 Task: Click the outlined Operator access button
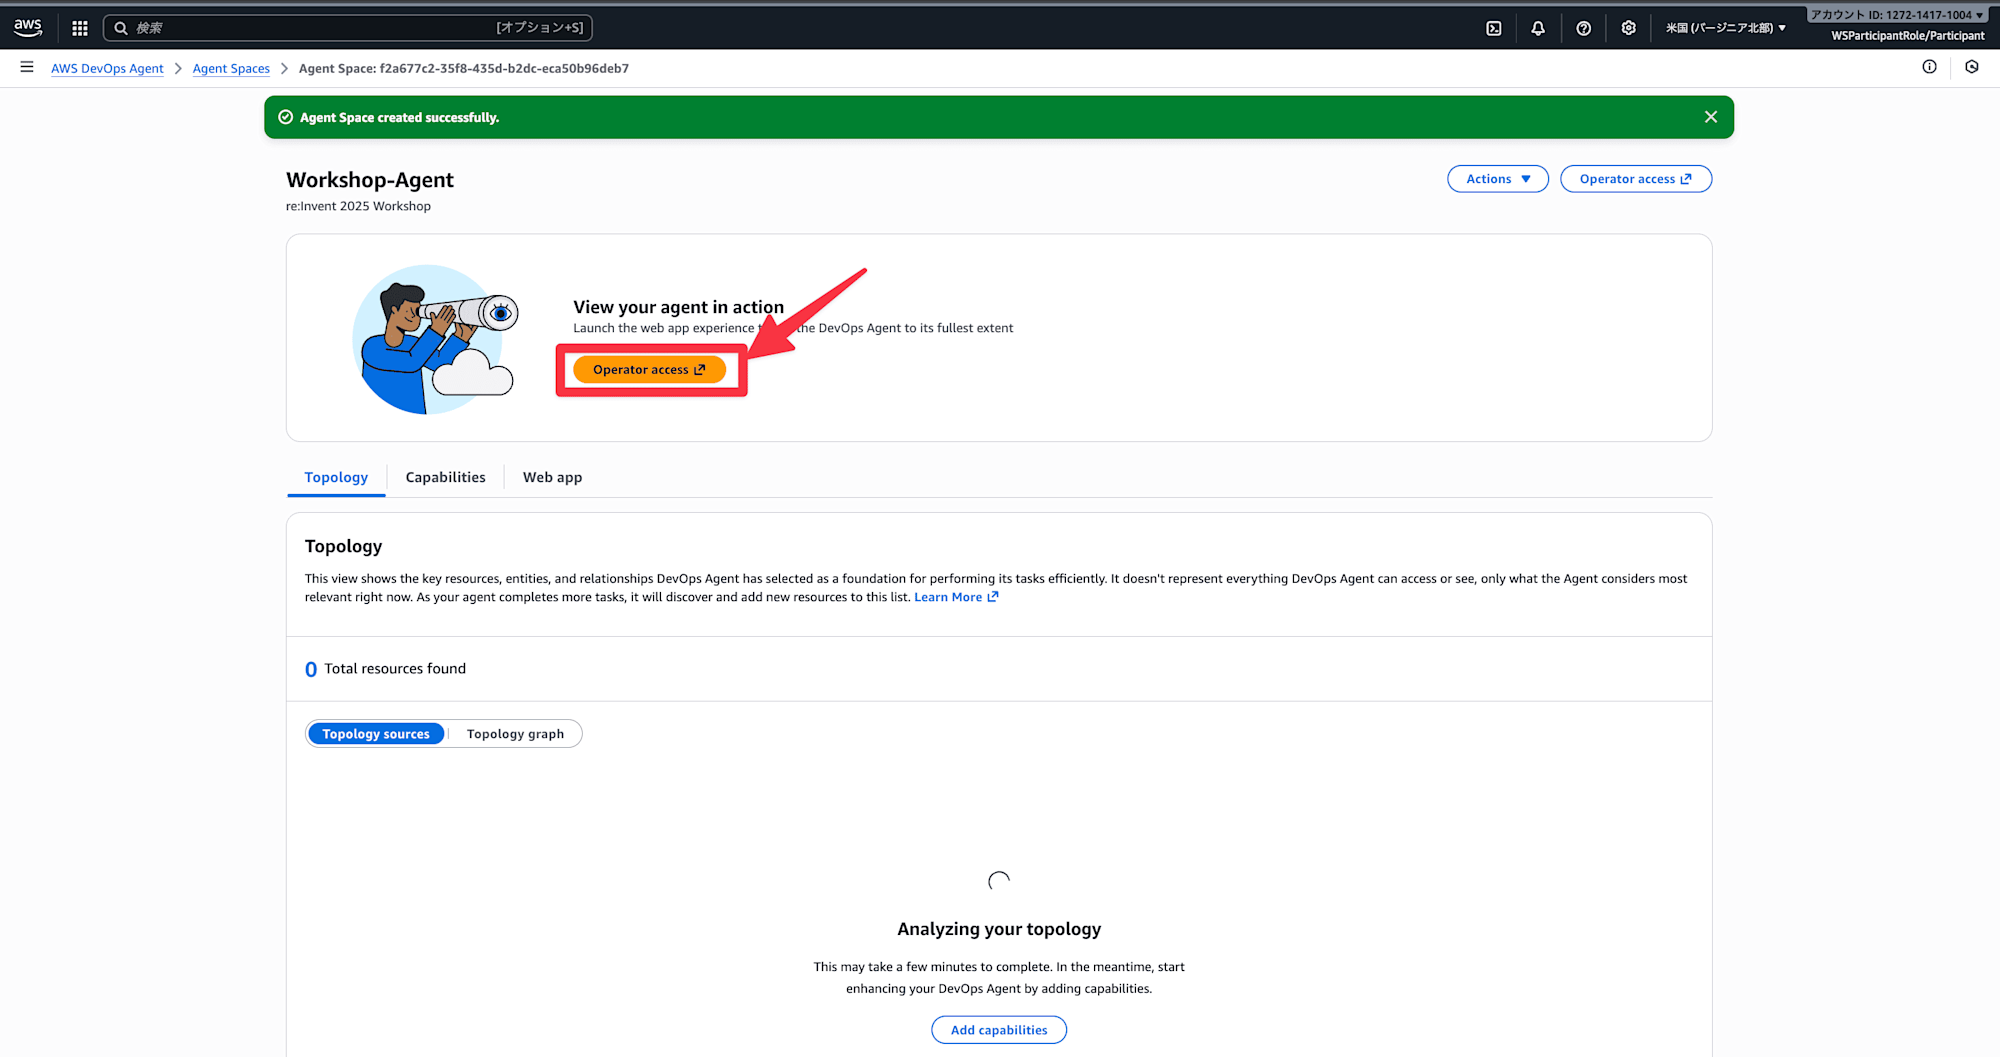(1636, 179)
